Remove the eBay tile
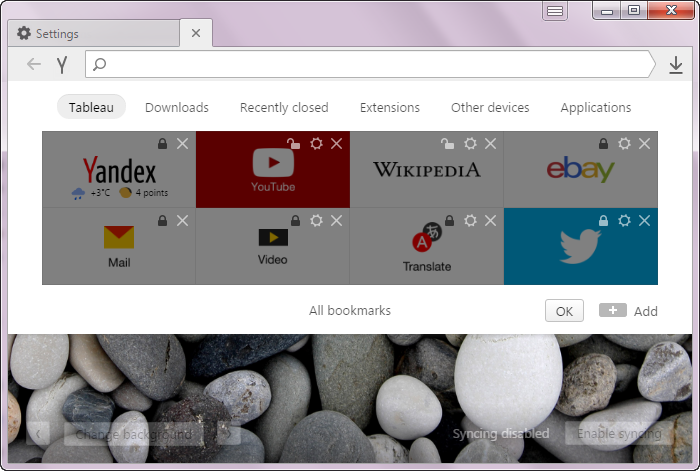This screenshot has width=700, height=471. (644, 144)
